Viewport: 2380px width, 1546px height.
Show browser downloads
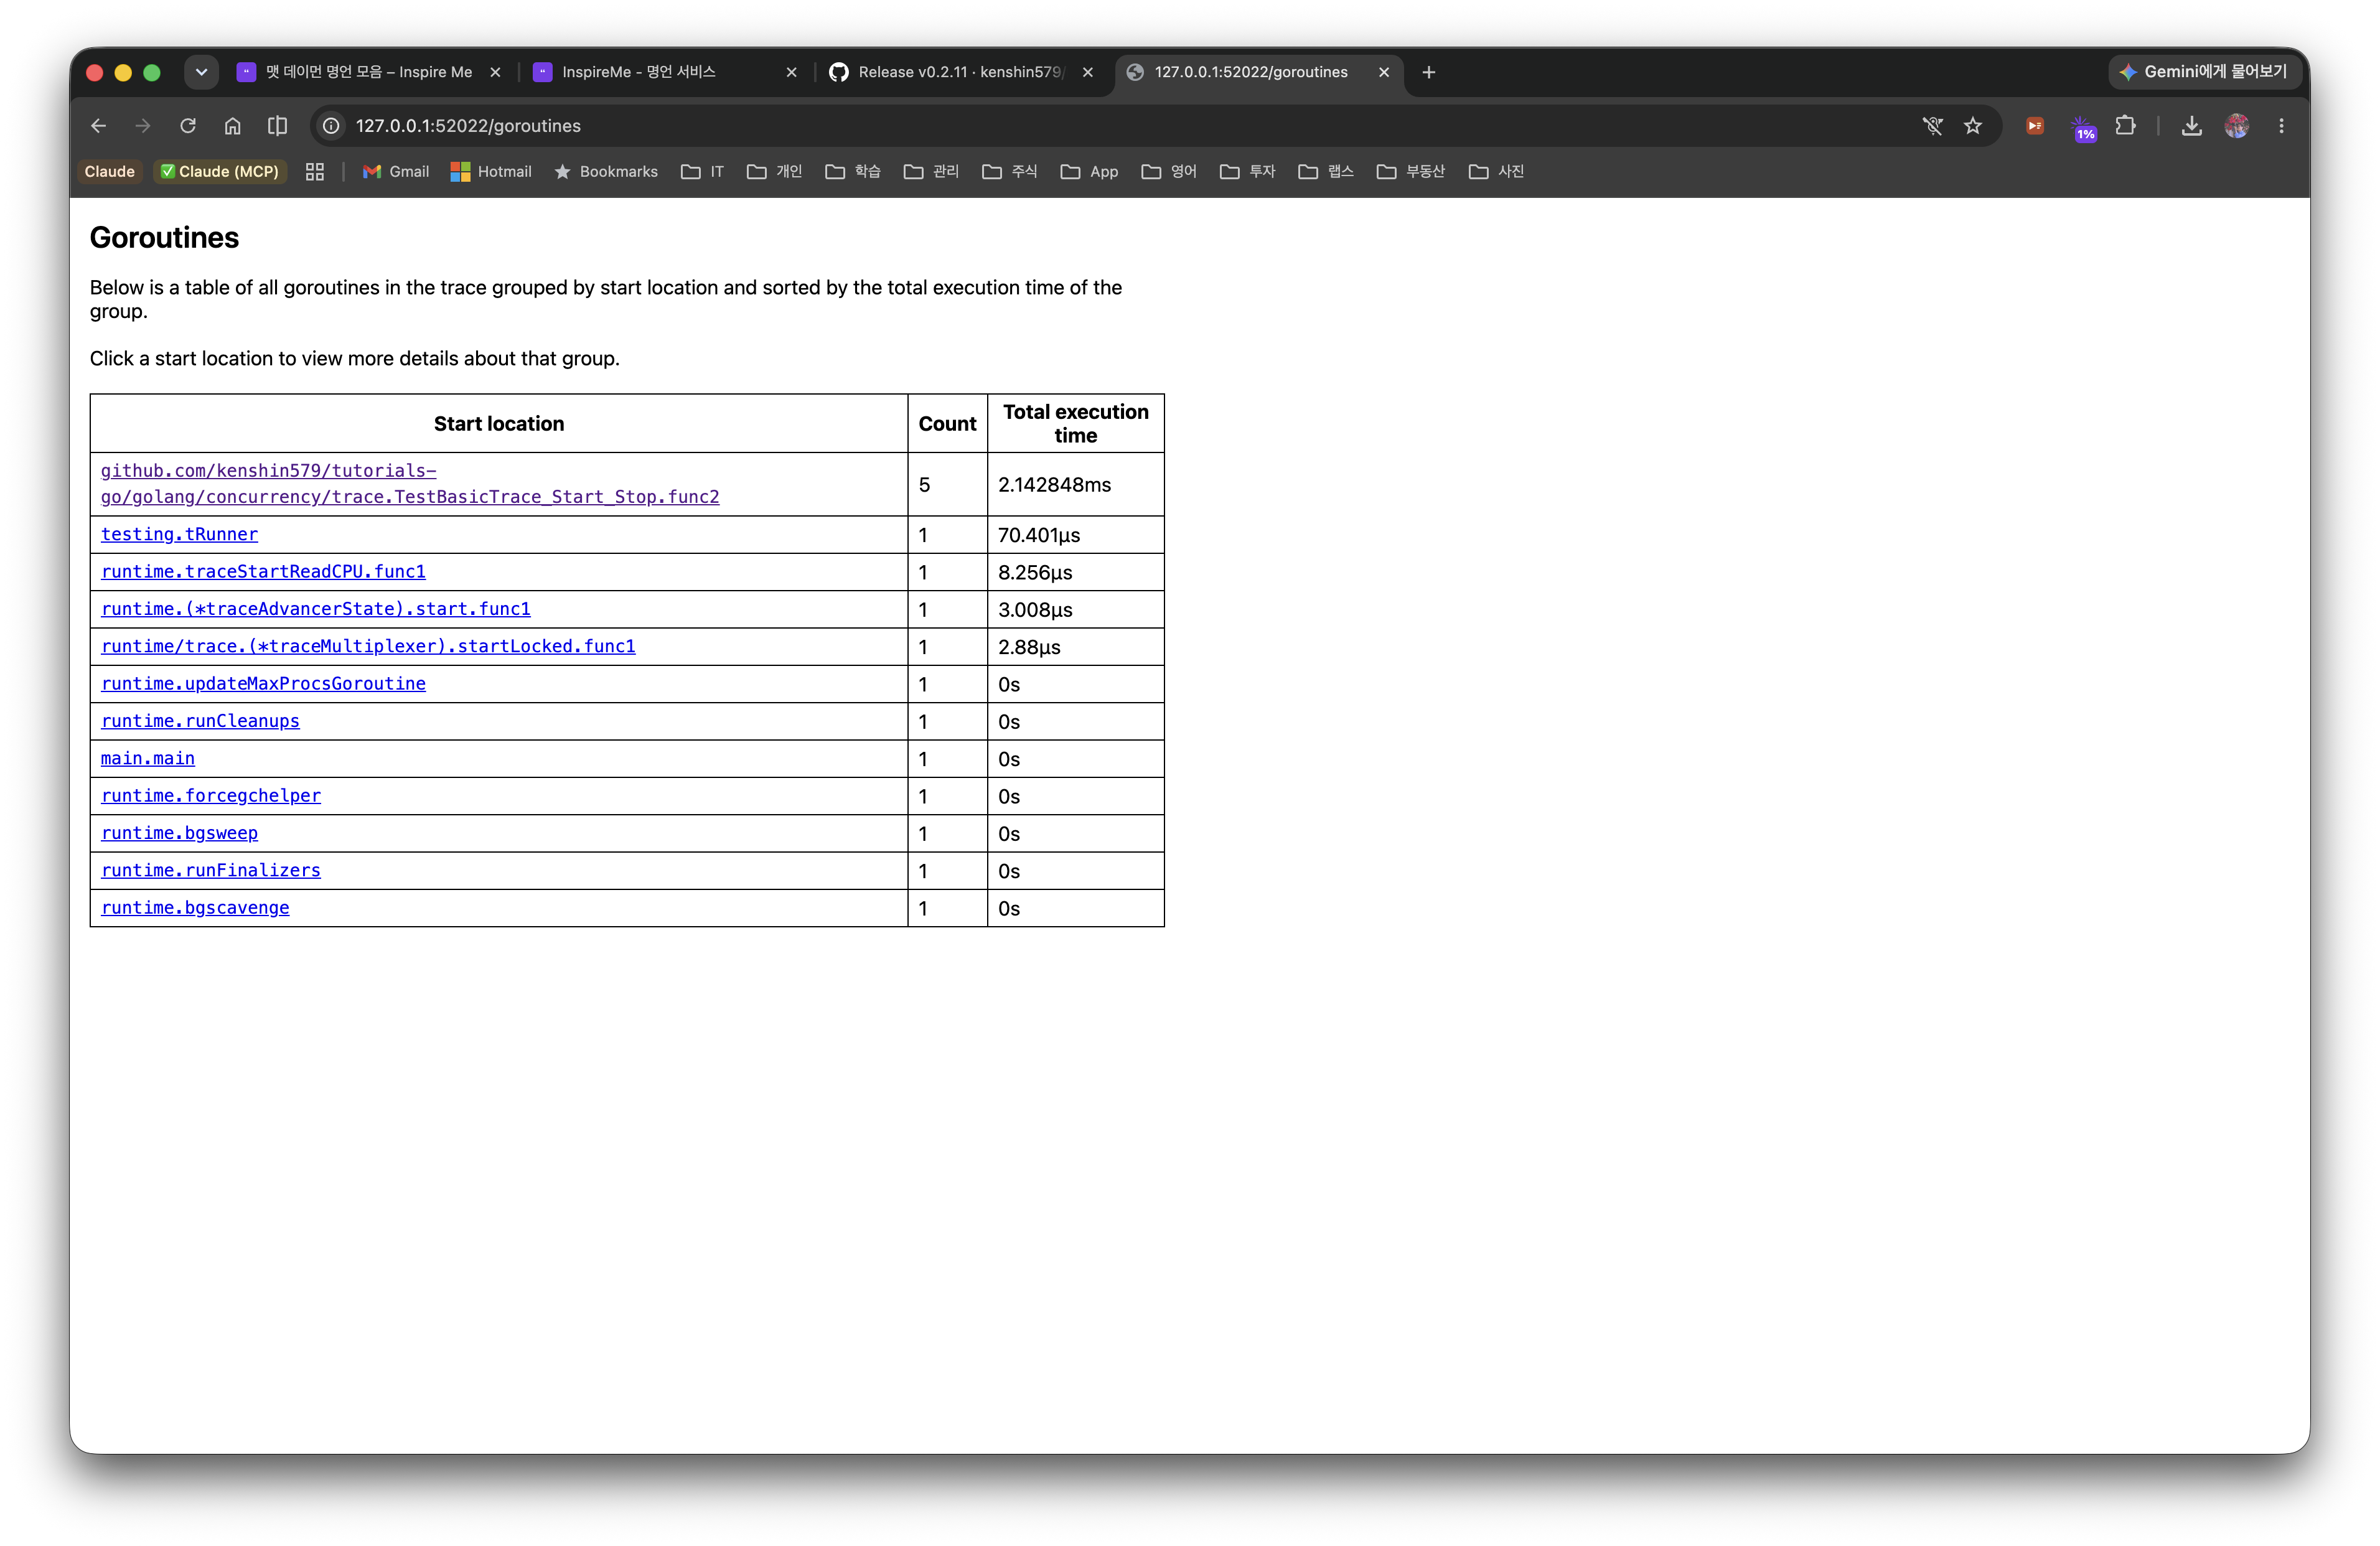pos(2191,126)
